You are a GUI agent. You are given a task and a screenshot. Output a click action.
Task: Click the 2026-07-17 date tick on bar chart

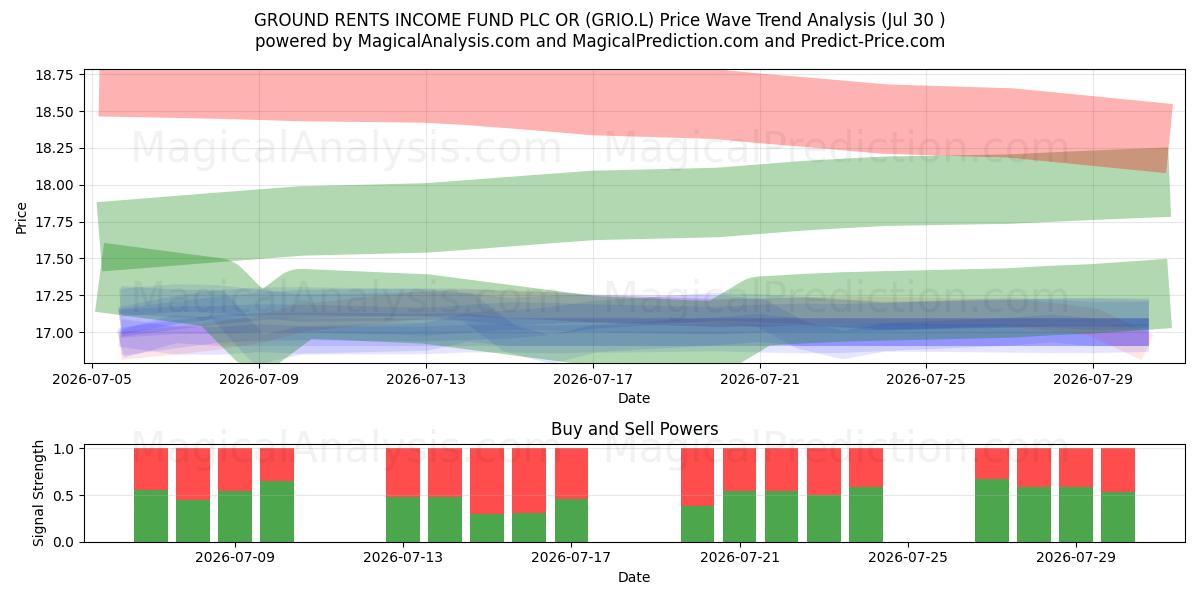click(571, 558)
